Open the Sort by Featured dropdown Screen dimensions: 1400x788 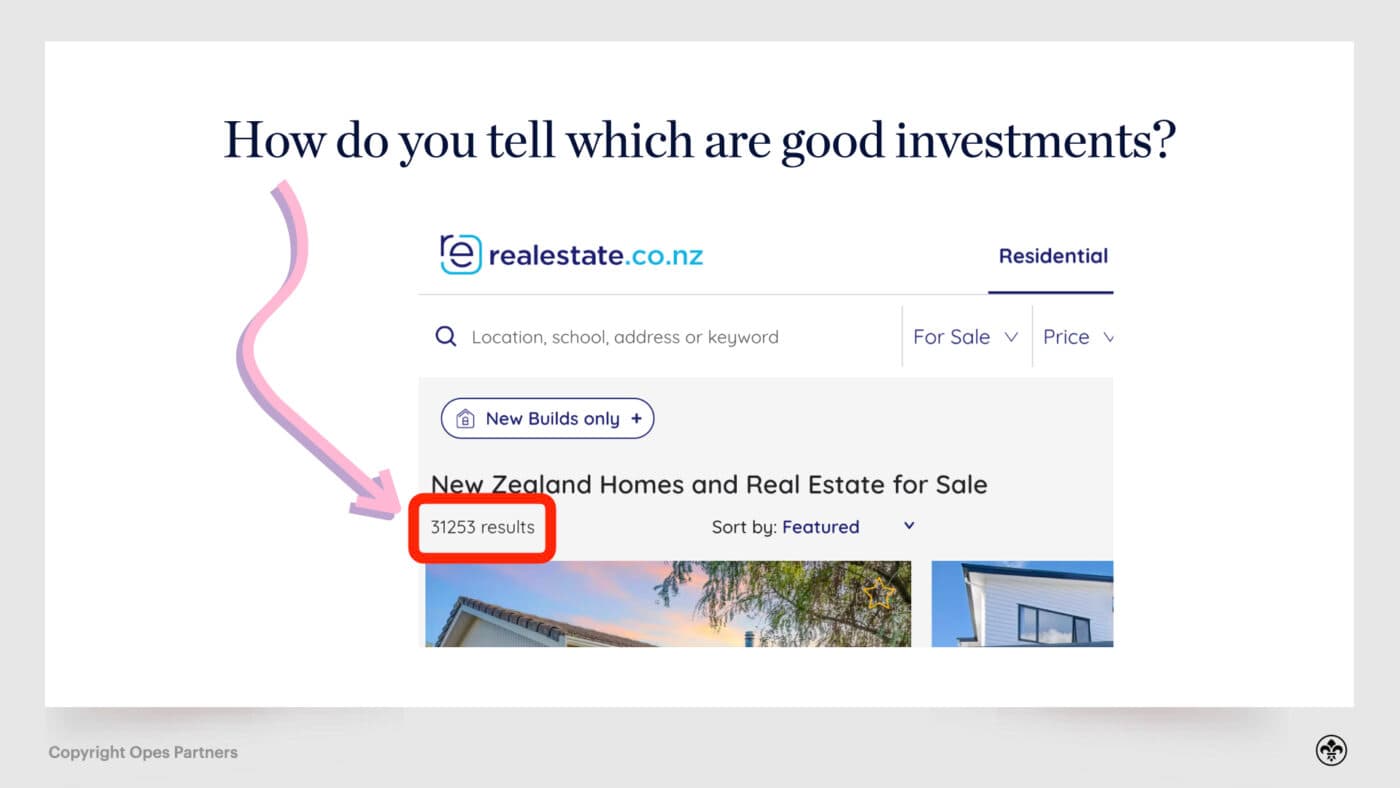(907, 525)
